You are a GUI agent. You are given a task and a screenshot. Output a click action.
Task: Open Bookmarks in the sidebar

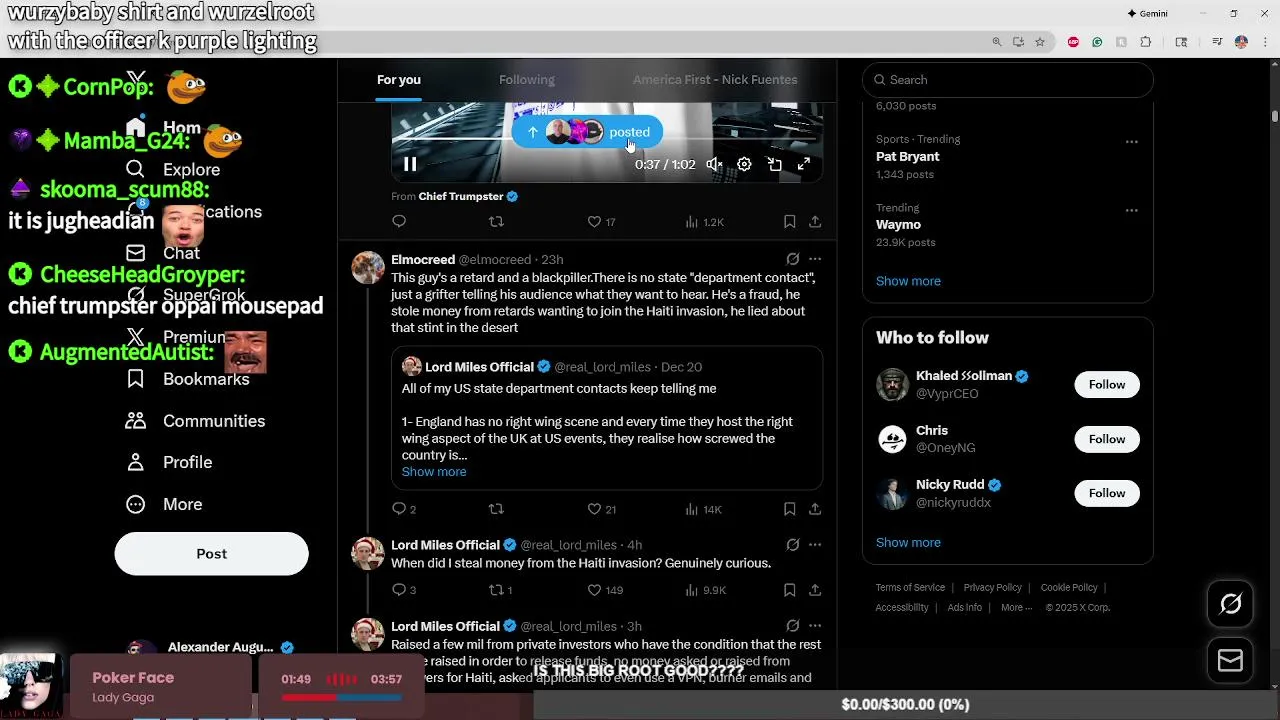pos(187,379)
